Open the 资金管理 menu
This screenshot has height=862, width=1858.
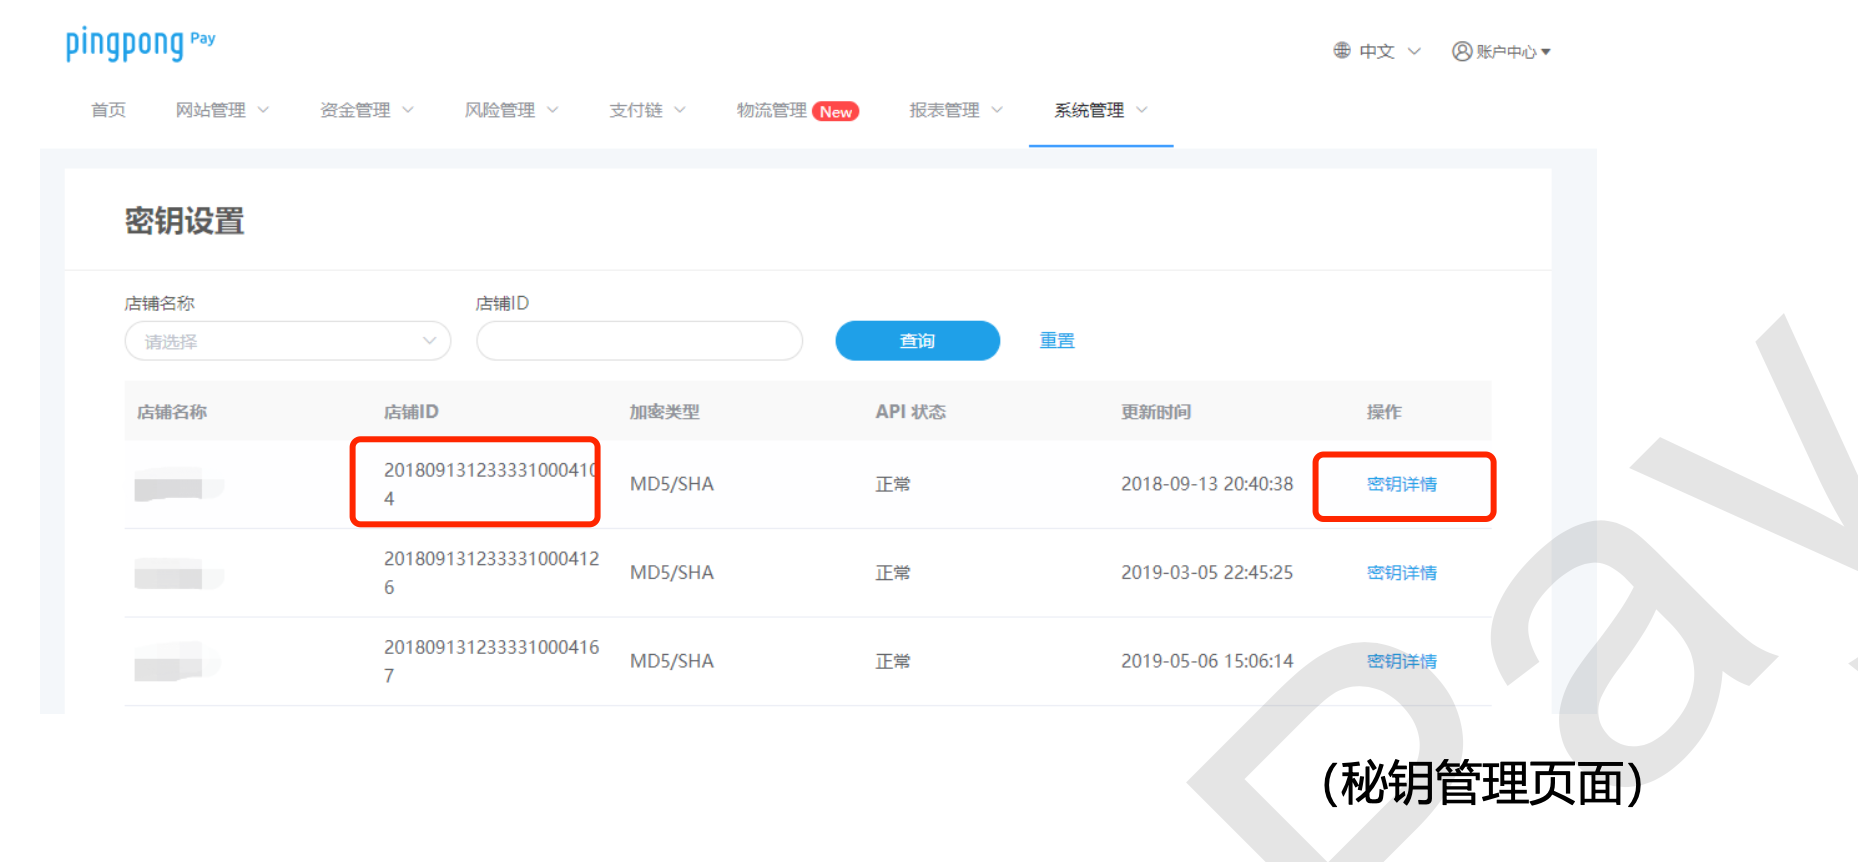pyautogui.click(x=366, y=110)
